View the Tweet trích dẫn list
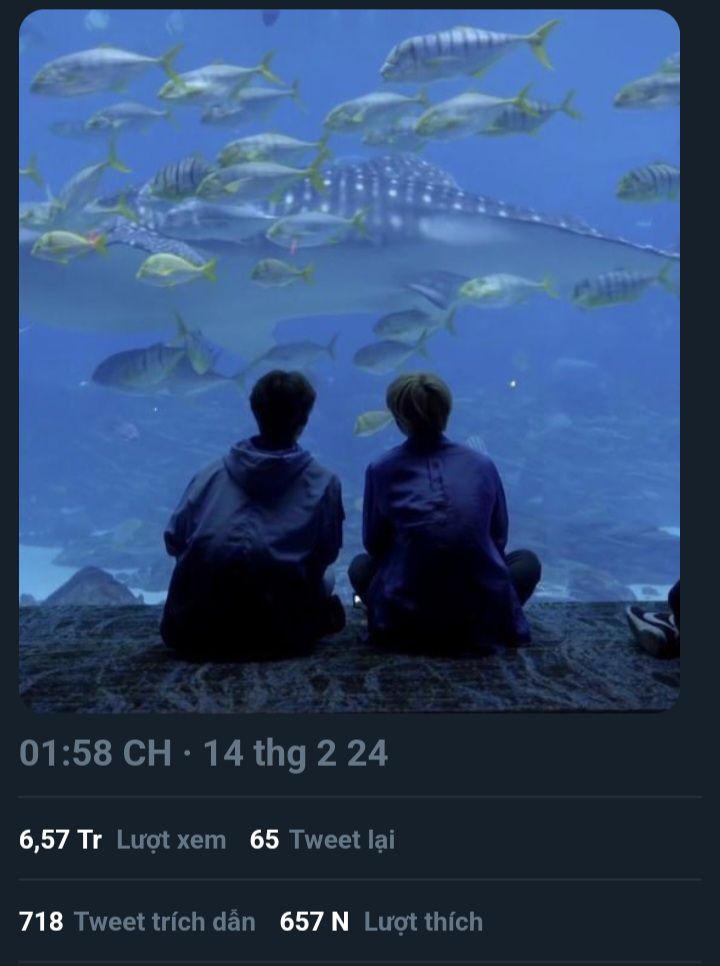 pos(164,922)
